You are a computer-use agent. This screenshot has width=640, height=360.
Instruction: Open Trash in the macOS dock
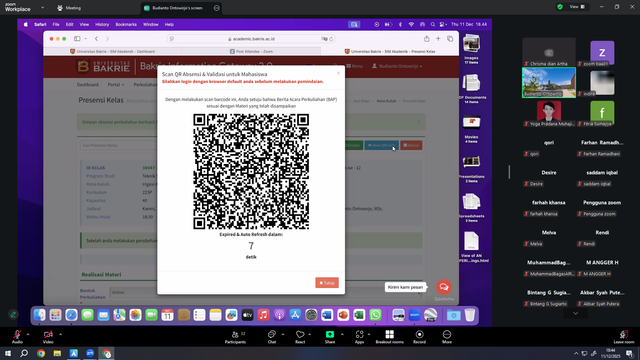point(470,315)
